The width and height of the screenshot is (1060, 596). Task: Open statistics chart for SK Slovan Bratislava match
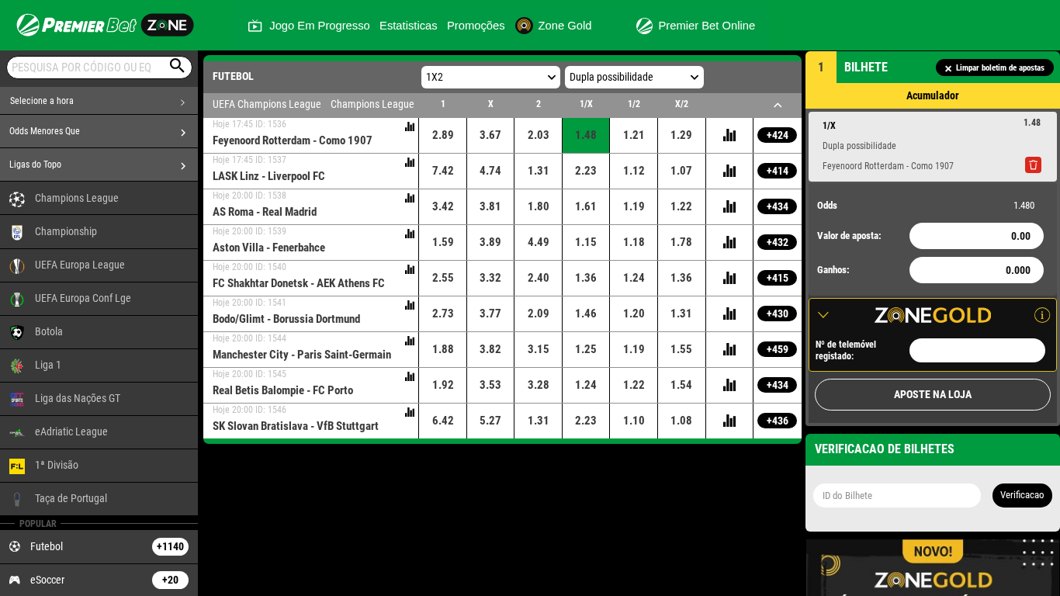[729, 420]
